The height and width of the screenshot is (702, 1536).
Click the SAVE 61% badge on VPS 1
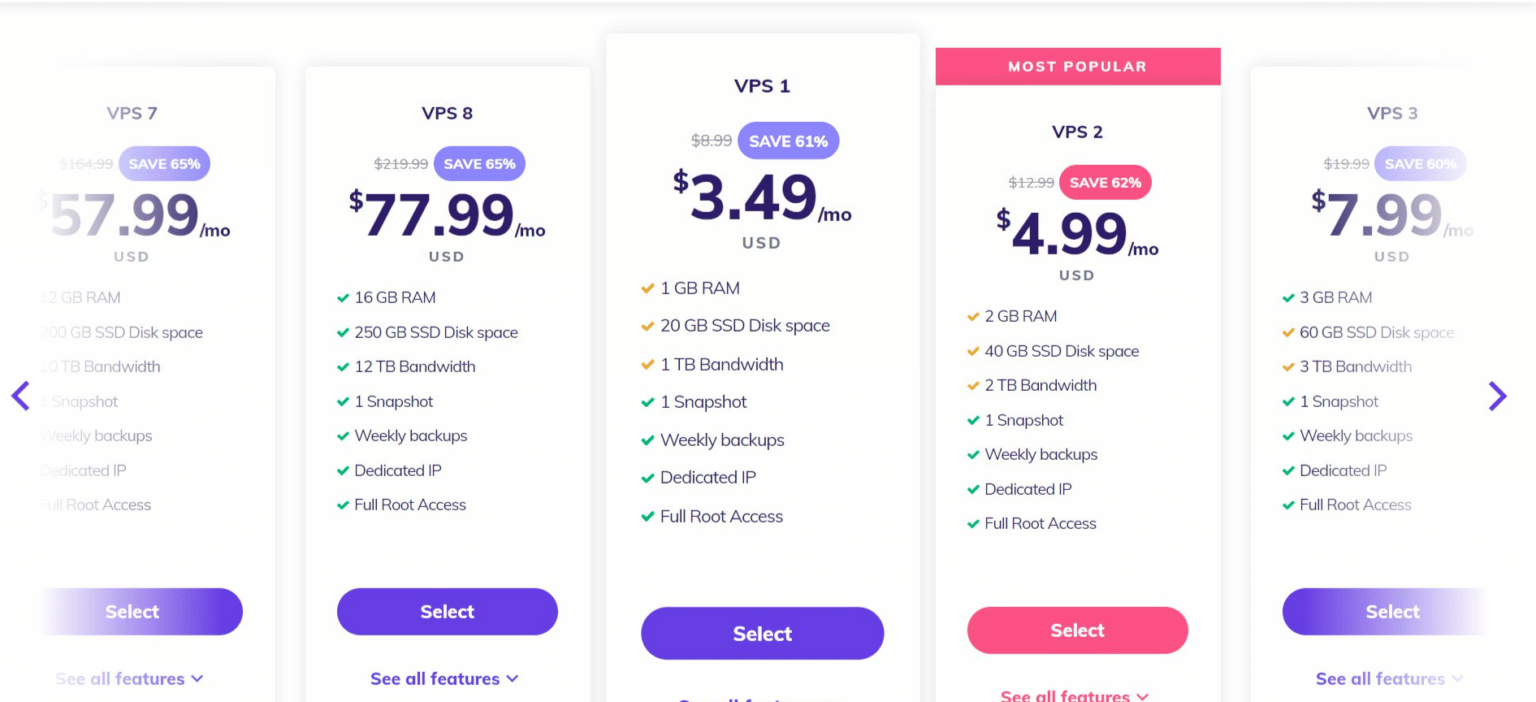(x=788, y=140)
